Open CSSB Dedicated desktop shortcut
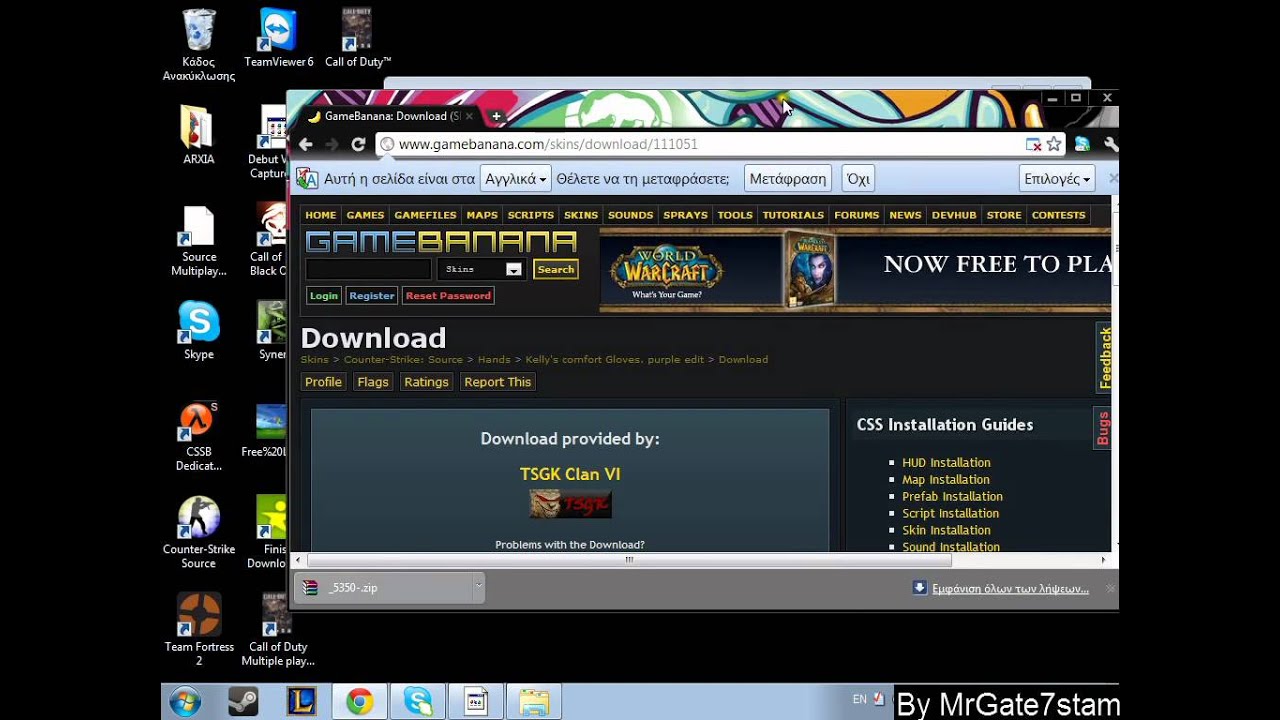This screenshot has width=1280, height=720. [198, 436]
